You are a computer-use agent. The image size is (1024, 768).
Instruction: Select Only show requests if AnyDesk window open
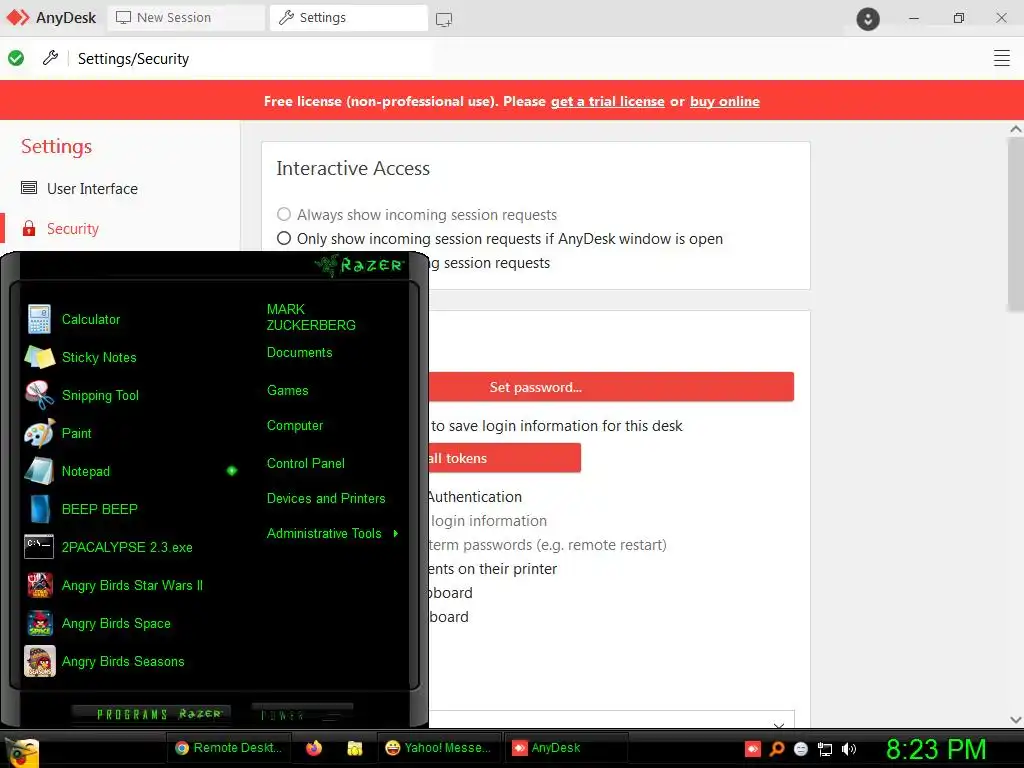tap(283, 238)
